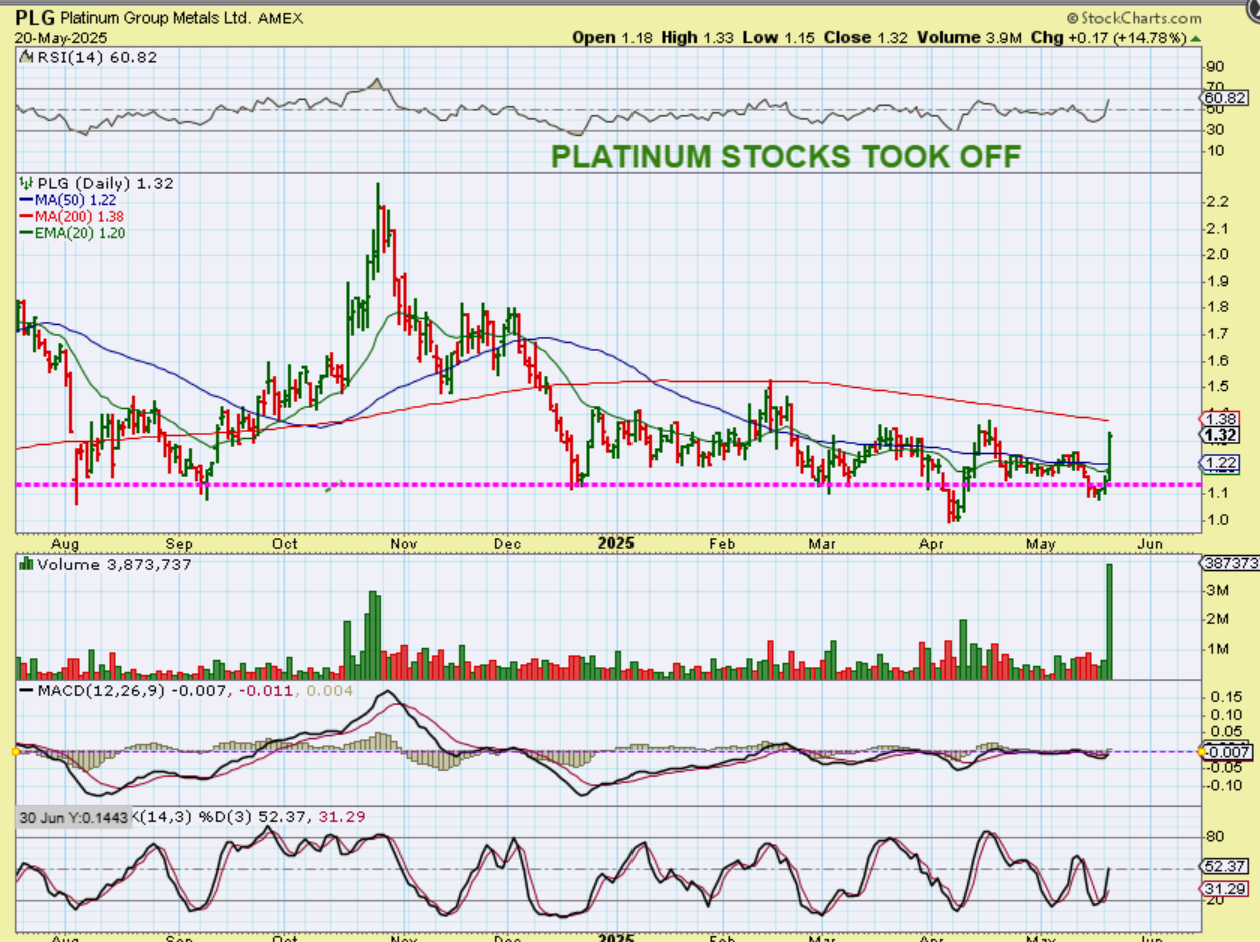The image size is (1260, 942).
Task: Click the PLG (Daily) 1.32 legend text
Action: click(104, 184)
